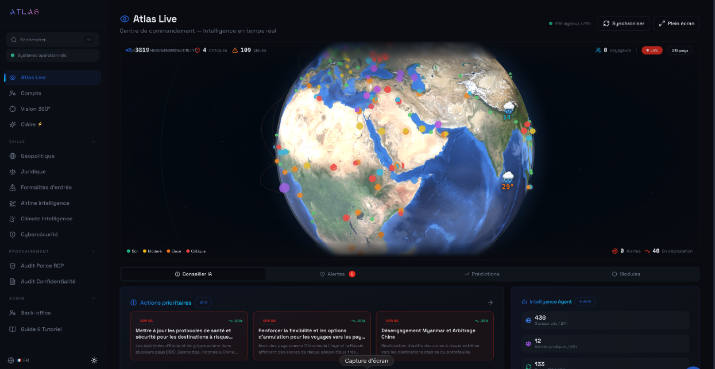Open the Prédictions tab
The height and width of the screenshot is (369, 715).
click(482, 274)
